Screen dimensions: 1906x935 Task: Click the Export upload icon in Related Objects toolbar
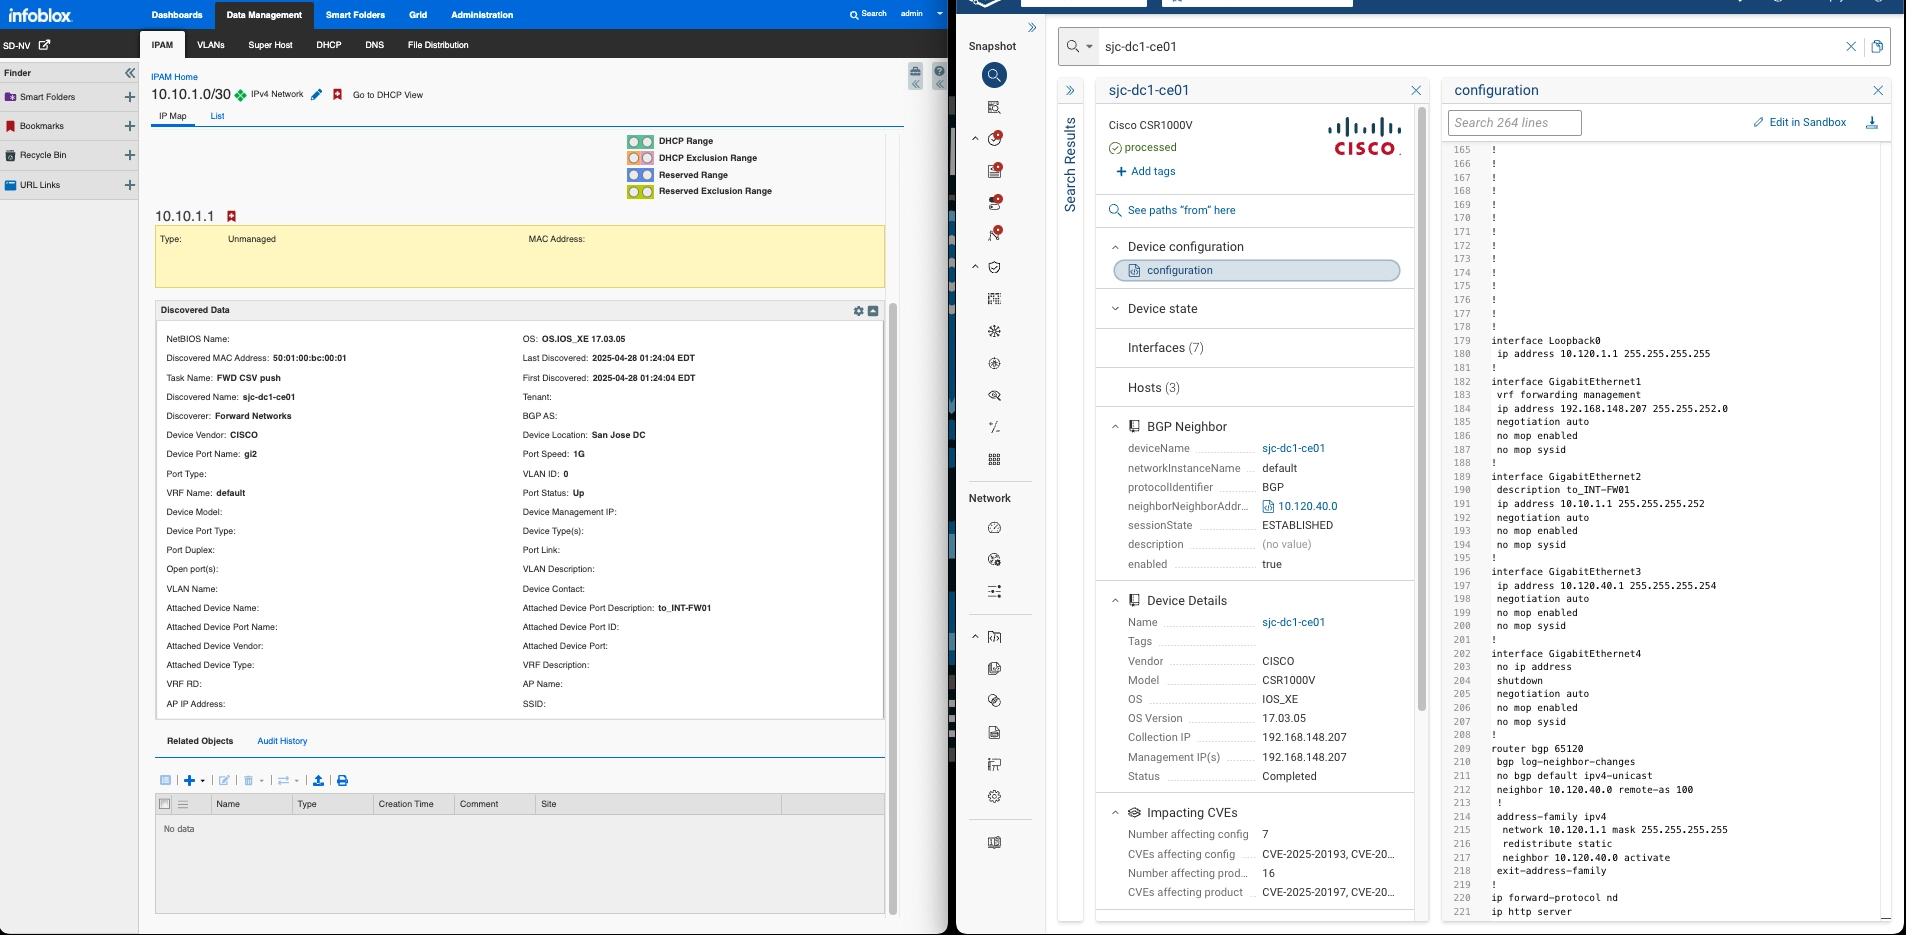coord(318,781)
